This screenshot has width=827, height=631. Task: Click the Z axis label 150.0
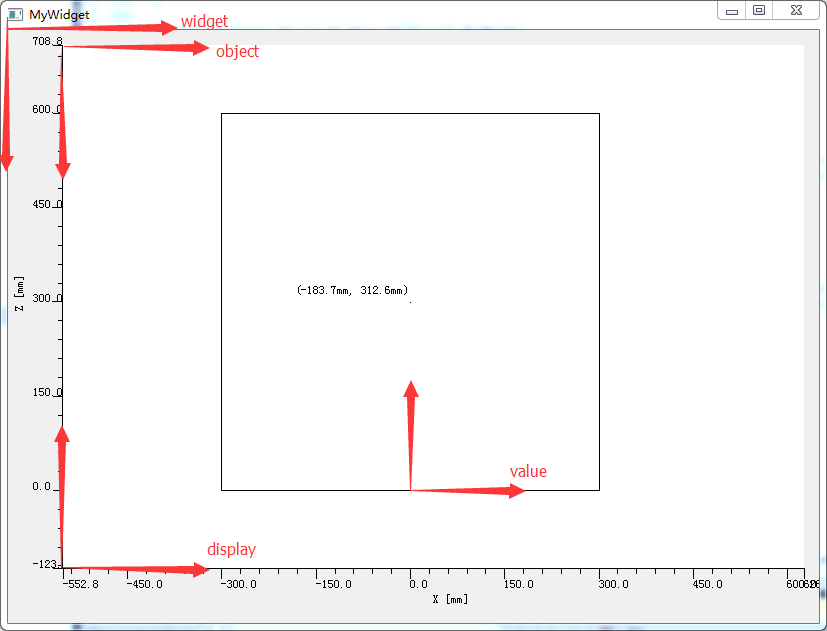47,393
